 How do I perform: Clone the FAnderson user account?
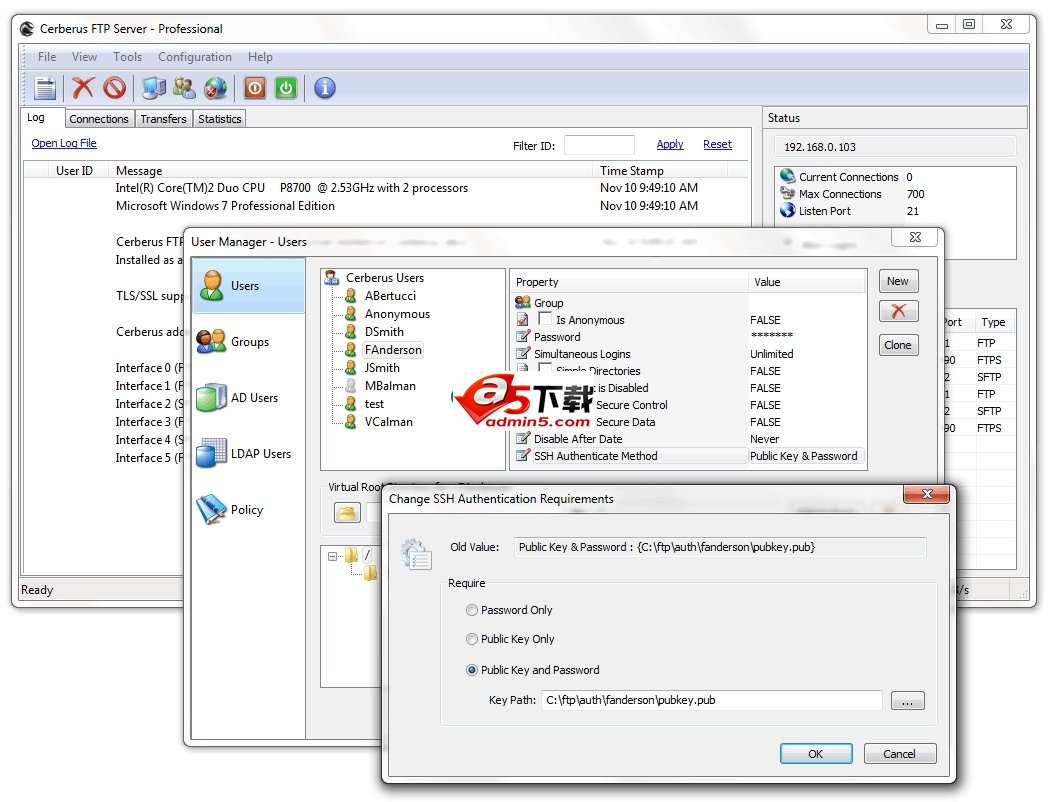pyautogui.click(x=897, y=344)
